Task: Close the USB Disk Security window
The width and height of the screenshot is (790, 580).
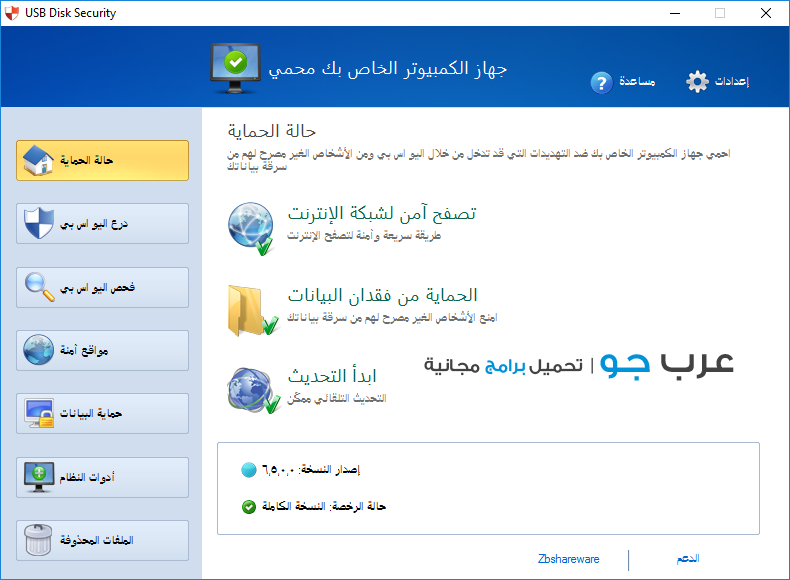Action: (x=766, y=13)
